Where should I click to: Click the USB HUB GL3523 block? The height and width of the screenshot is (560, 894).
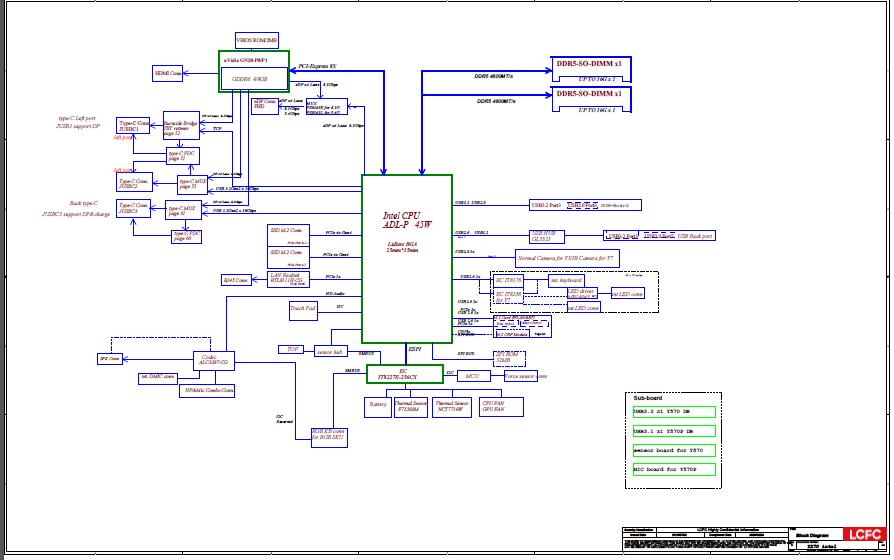coord(547,237)
